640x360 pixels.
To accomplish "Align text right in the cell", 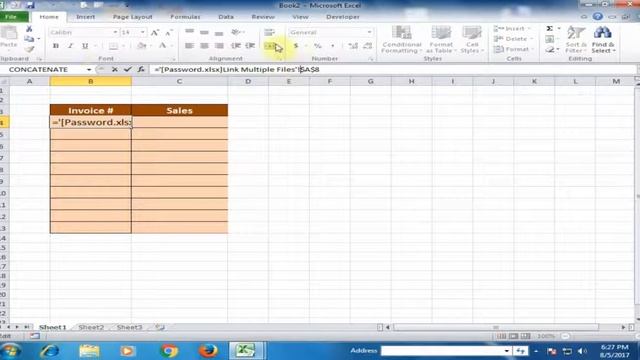I will [219, 46].
